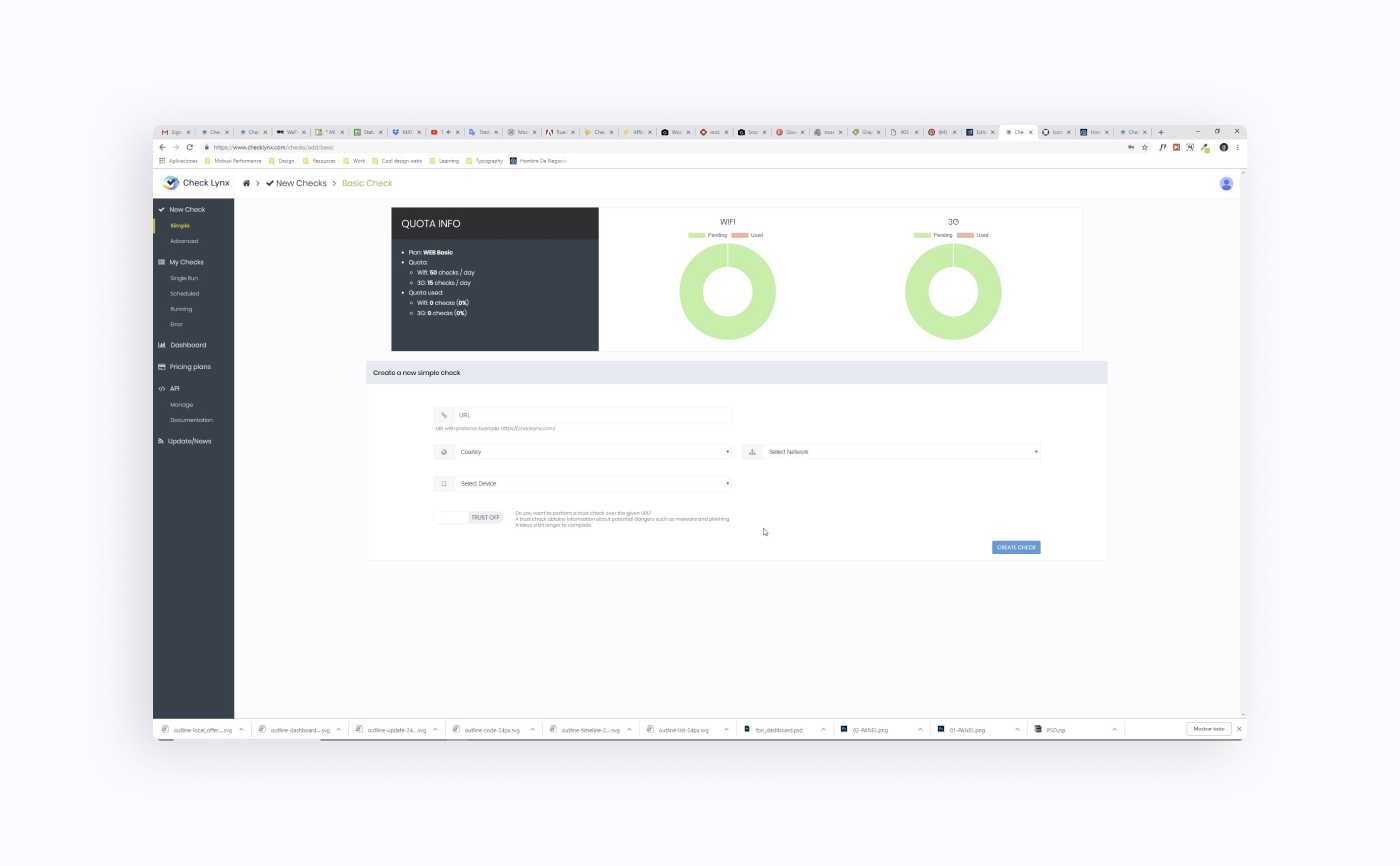
Task: Toggle the WIFI chart Pending legend item
Action: click(708, 235)
